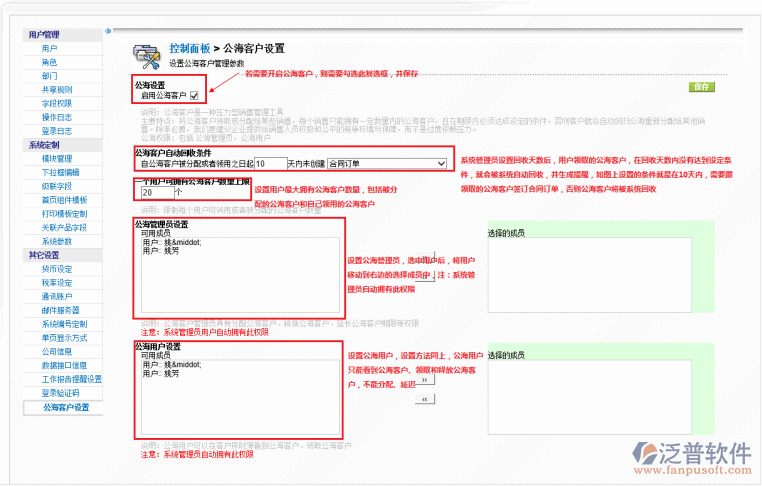Click the control panel tools icon
The width and height of the screenshot is (762, 486).
146,57
